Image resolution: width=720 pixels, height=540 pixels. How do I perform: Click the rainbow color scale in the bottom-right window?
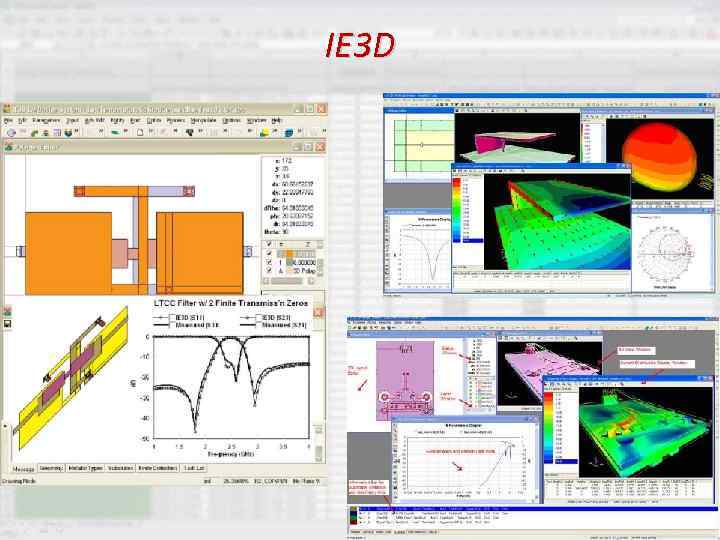click(x=549, y=428)
